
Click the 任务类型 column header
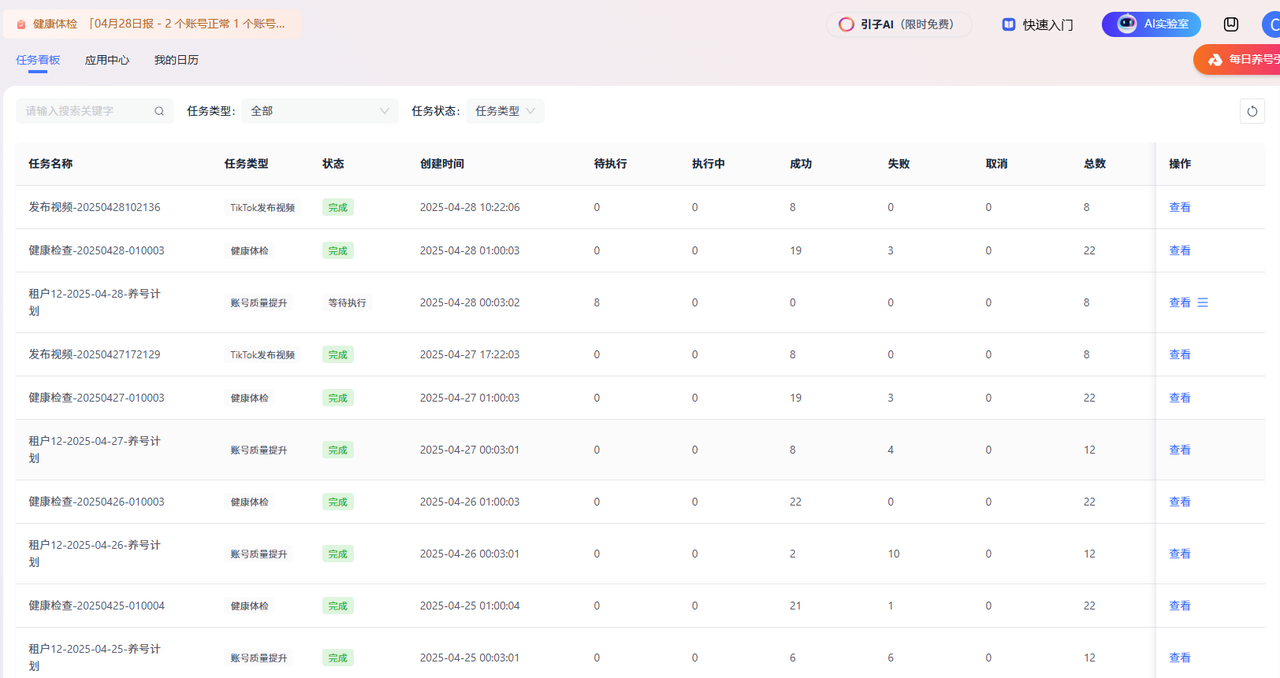(247, 164)
